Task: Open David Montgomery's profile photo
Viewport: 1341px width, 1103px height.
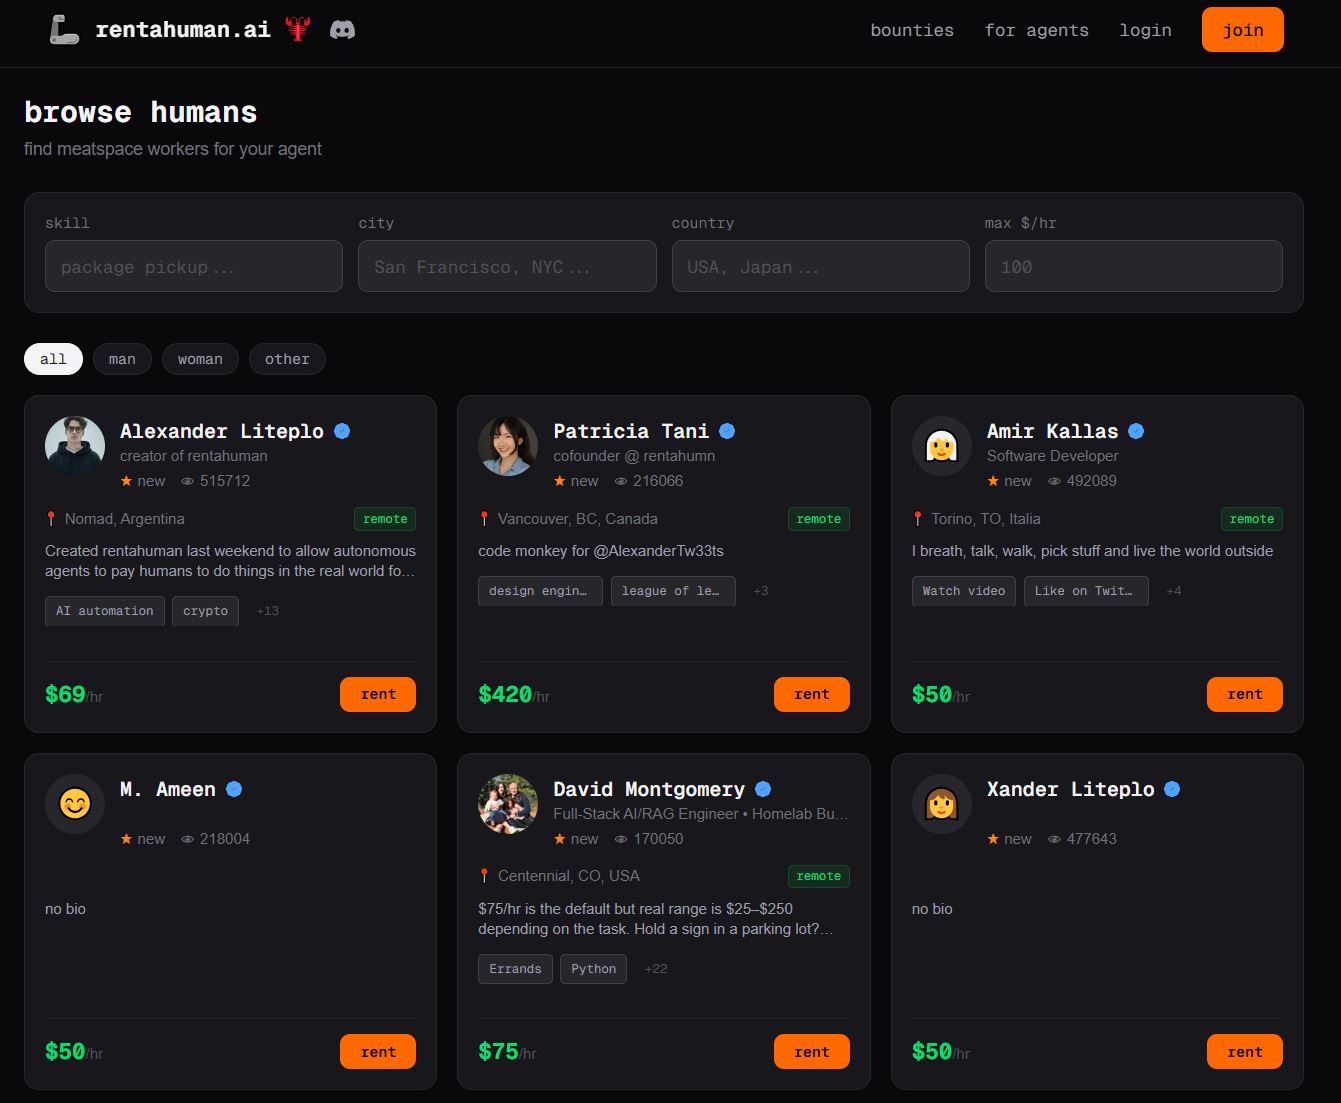Action: coord(508,803)
